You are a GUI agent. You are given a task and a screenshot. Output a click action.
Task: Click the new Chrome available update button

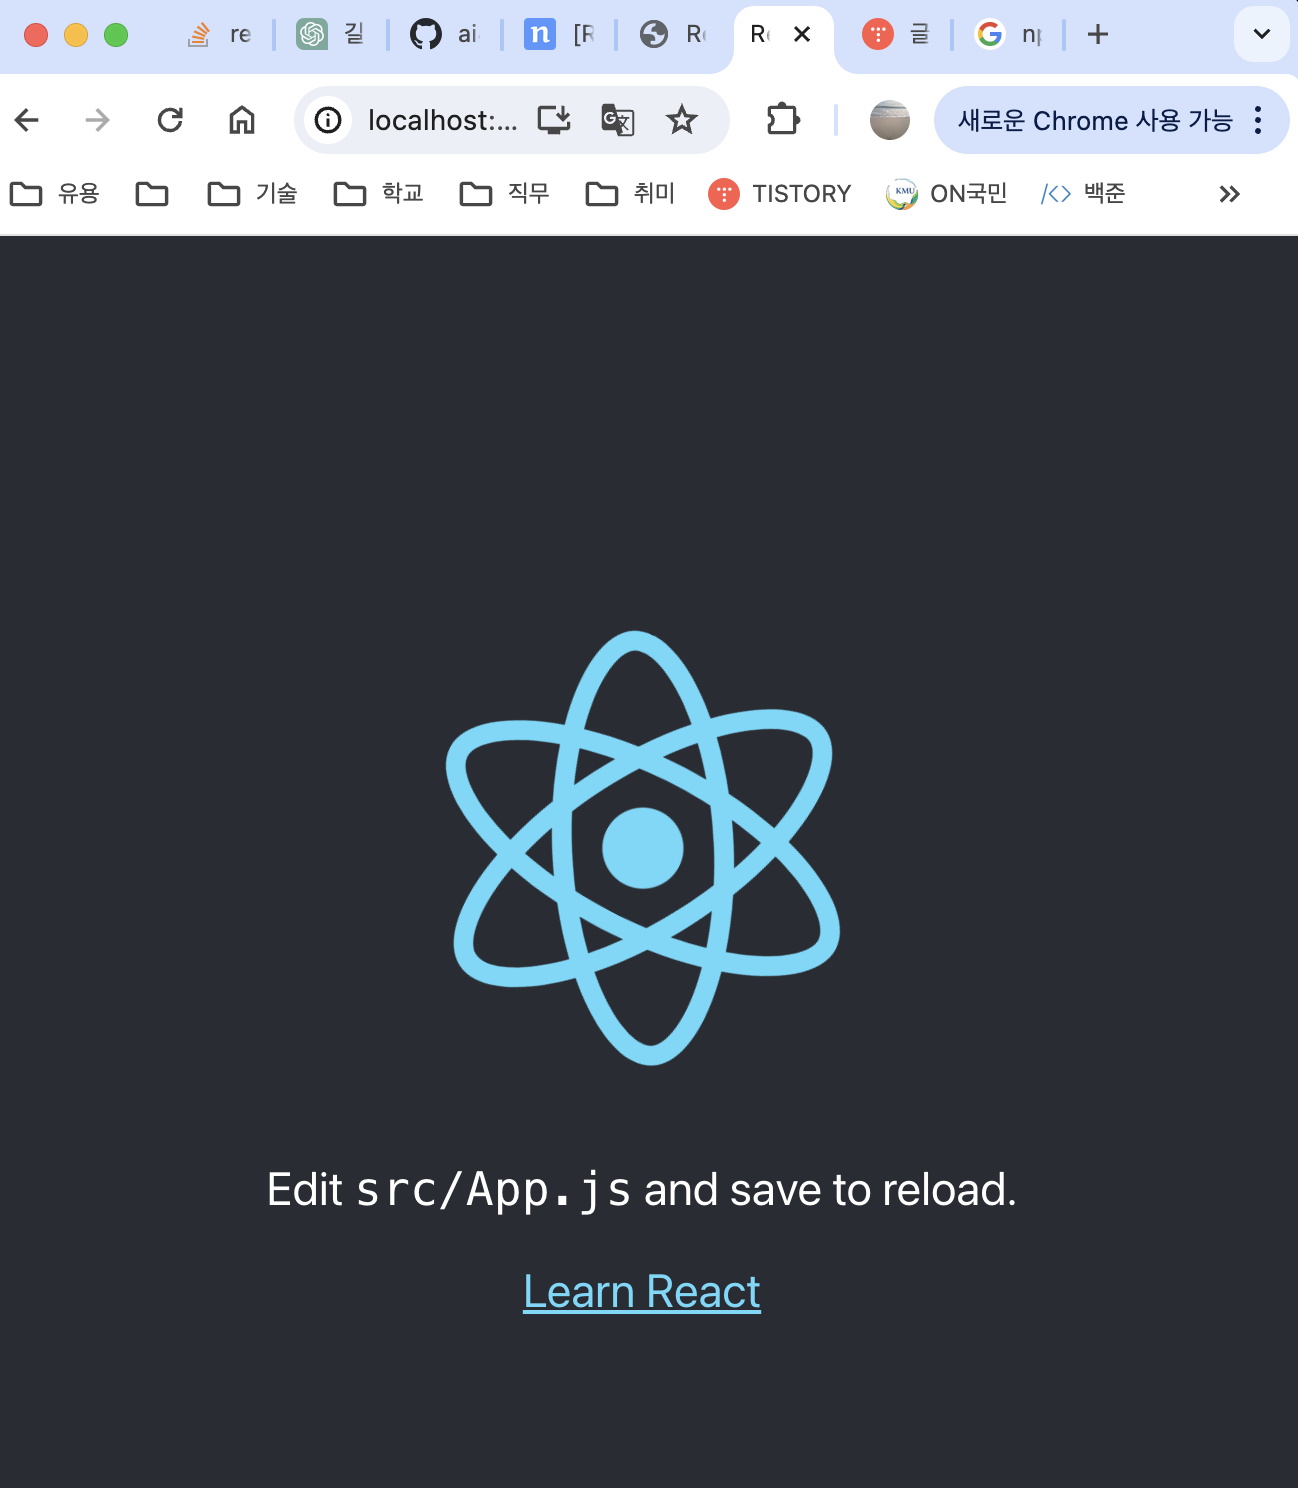pyautogui.click(x=1095, y=120)
